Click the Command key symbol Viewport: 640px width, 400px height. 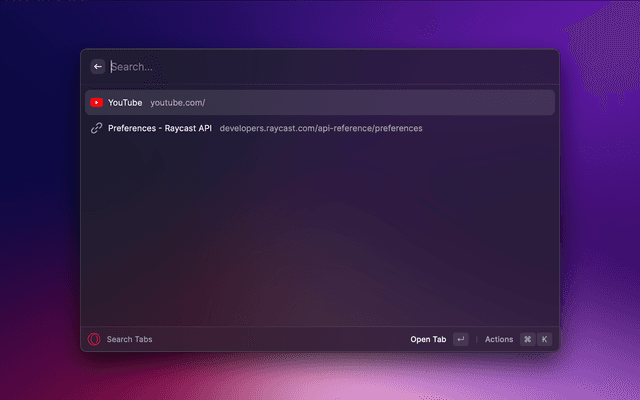coord(527,339)
